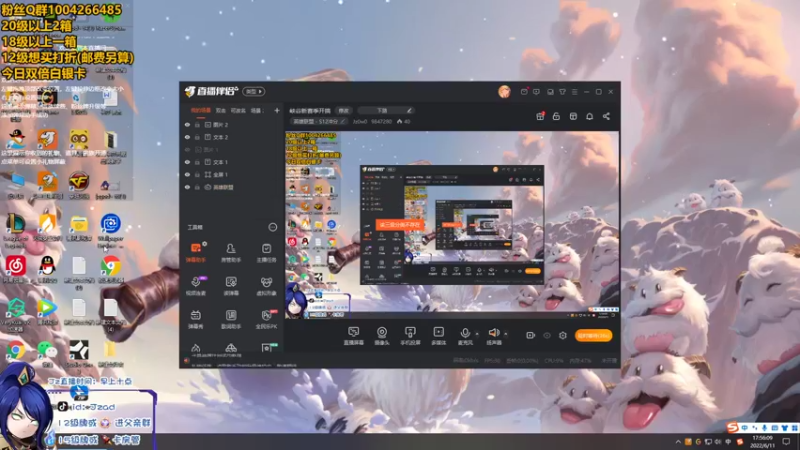Click the shirt skin icon in title bar

coord(562,92)
